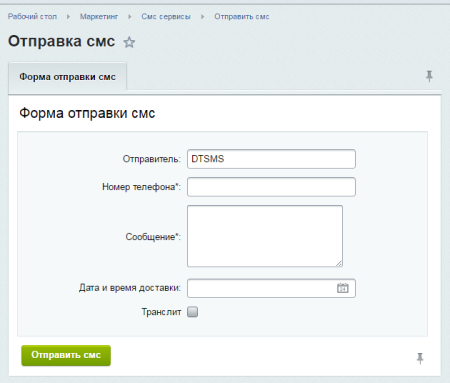Click inside the Сообщение text area
This screenshot has height=383, width=450.
(265, 236)
